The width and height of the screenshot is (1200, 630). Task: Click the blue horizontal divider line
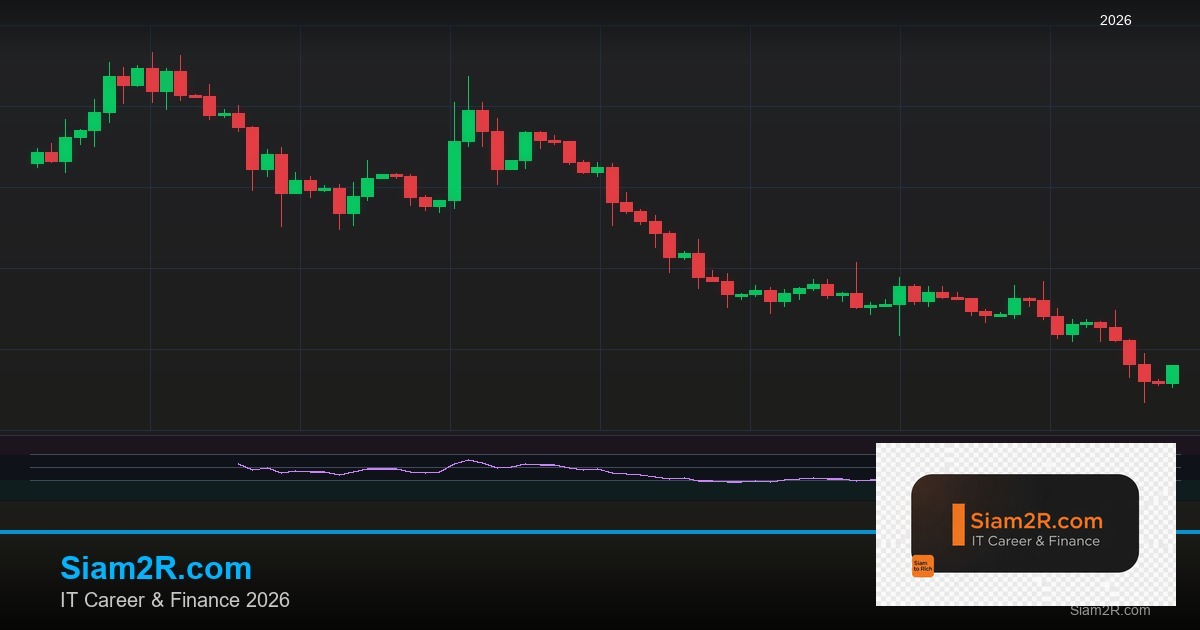(x=400, y=532)
